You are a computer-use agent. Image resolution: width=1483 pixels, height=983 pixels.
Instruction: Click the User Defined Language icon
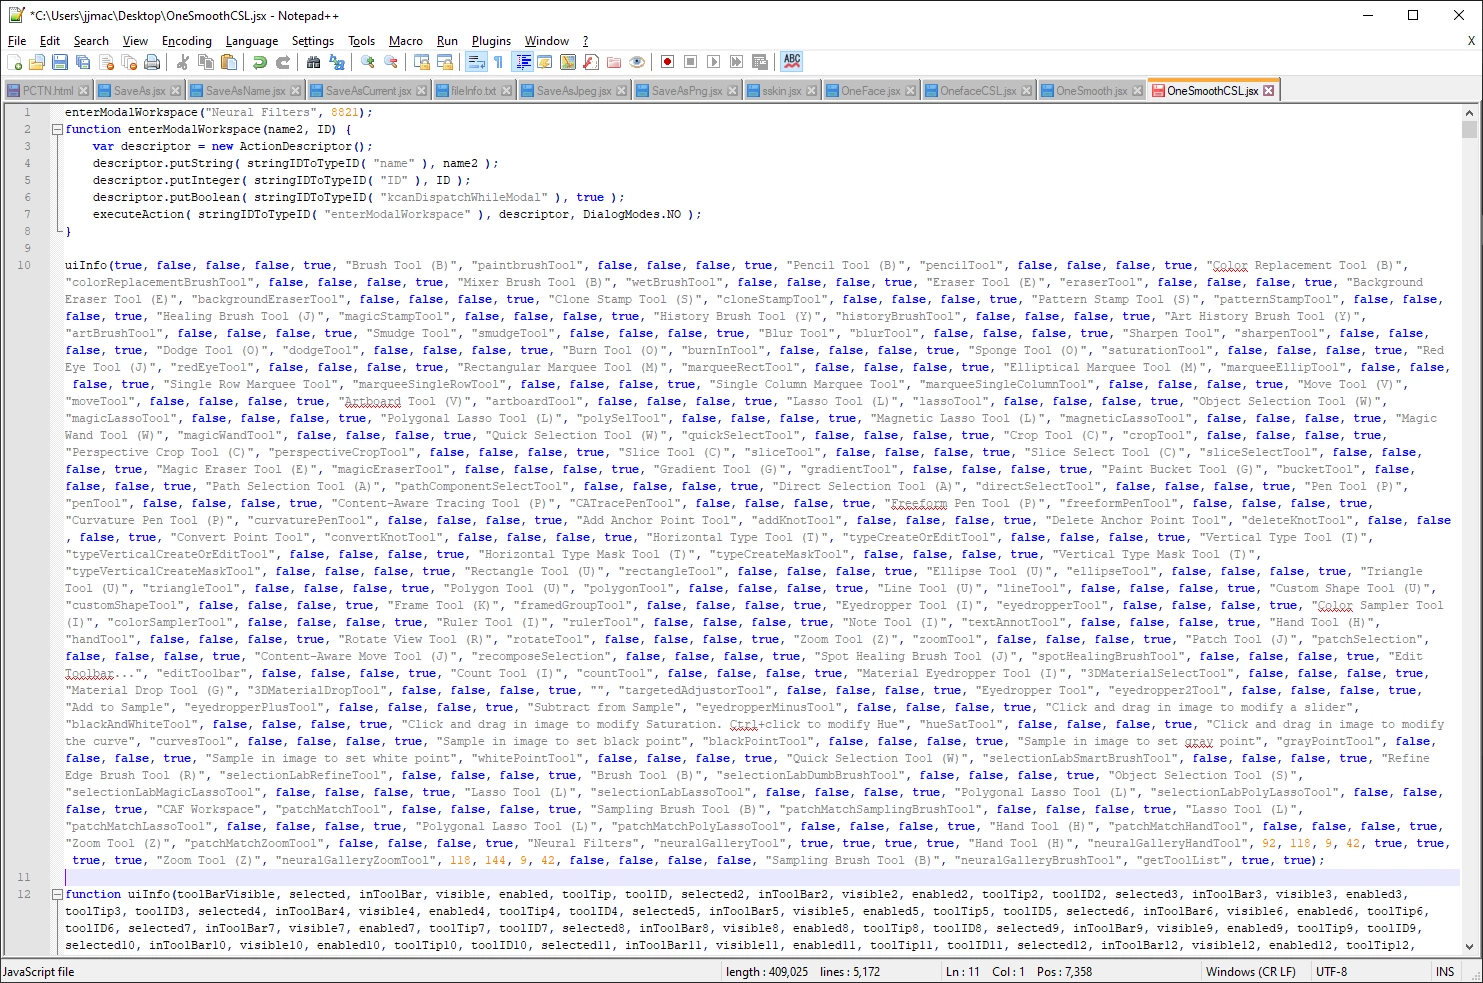(545, 62)
